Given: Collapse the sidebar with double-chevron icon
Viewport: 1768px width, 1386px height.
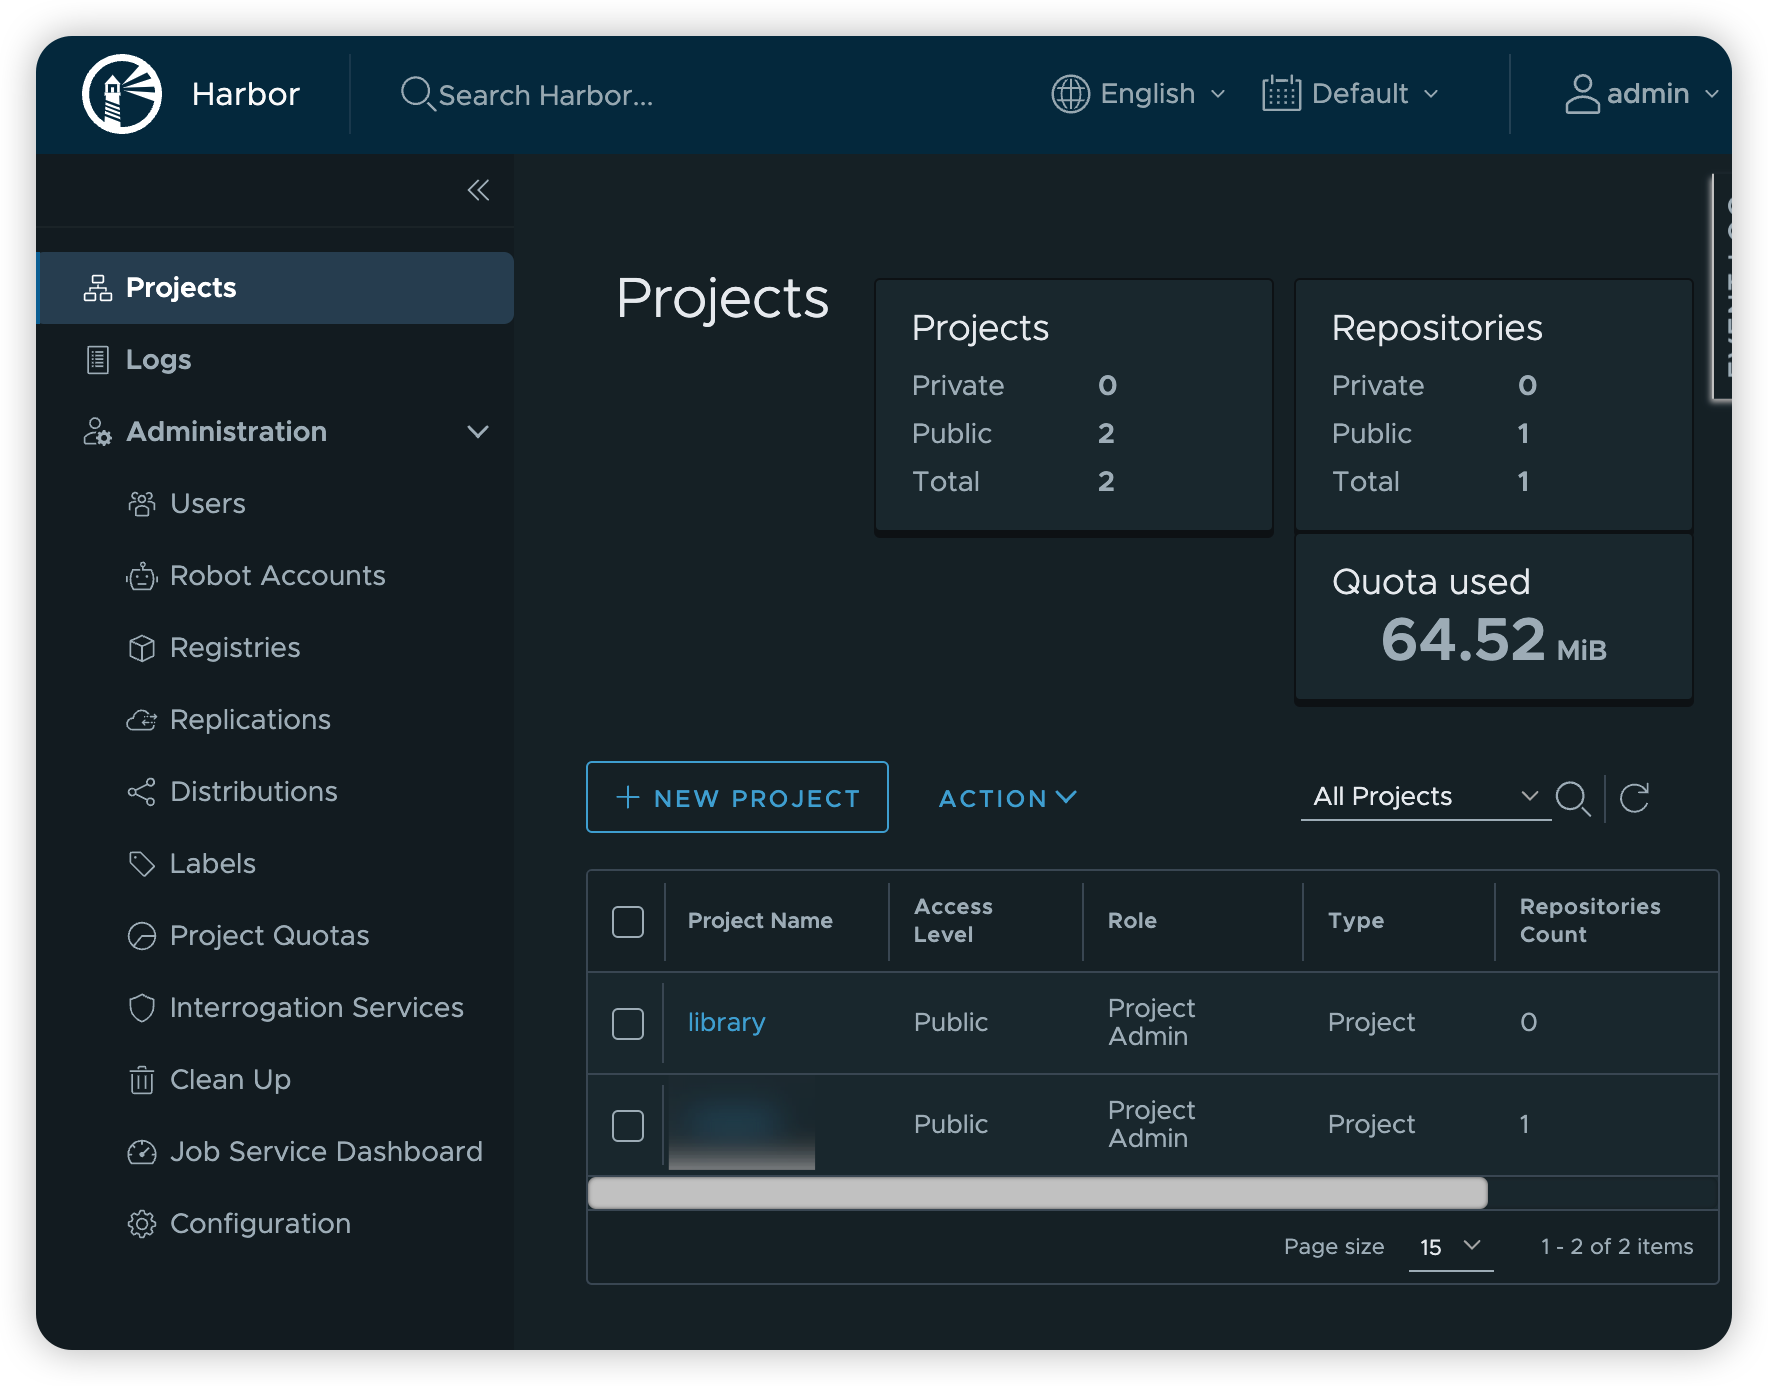Looking at the screenshot, I should (478, 190).
